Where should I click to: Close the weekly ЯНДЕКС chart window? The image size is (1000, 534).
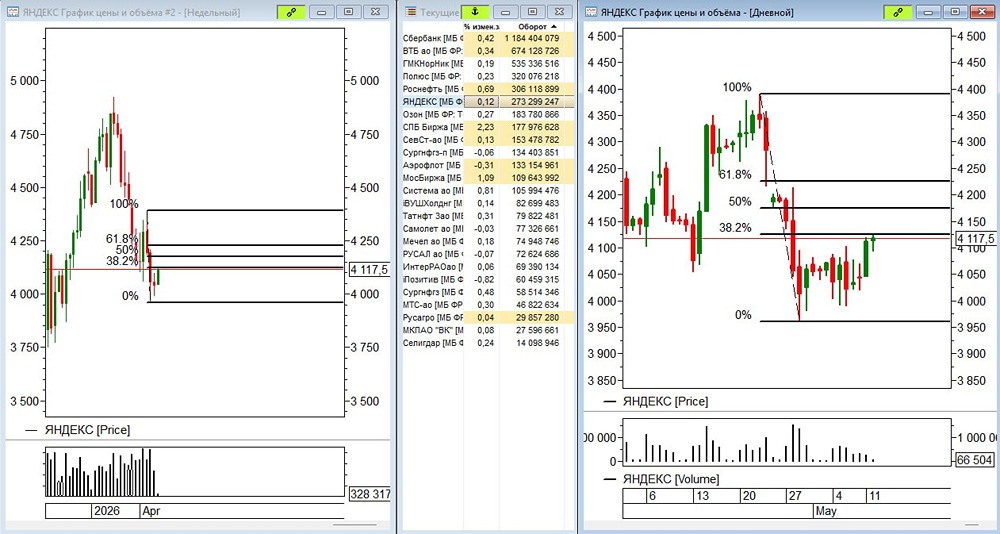376,12
